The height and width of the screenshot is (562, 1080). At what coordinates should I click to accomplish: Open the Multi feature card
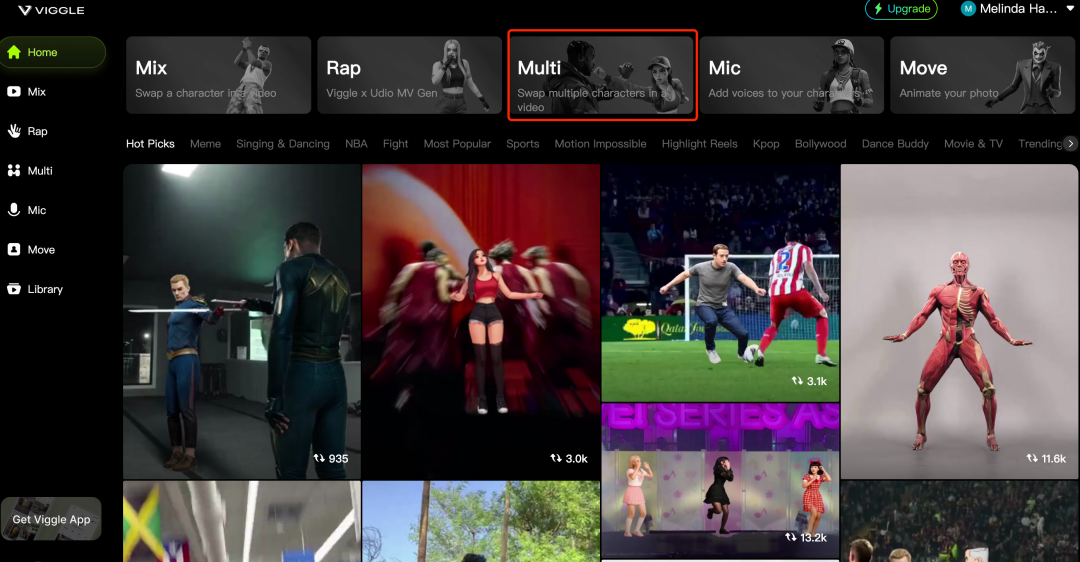click(603, 75)
